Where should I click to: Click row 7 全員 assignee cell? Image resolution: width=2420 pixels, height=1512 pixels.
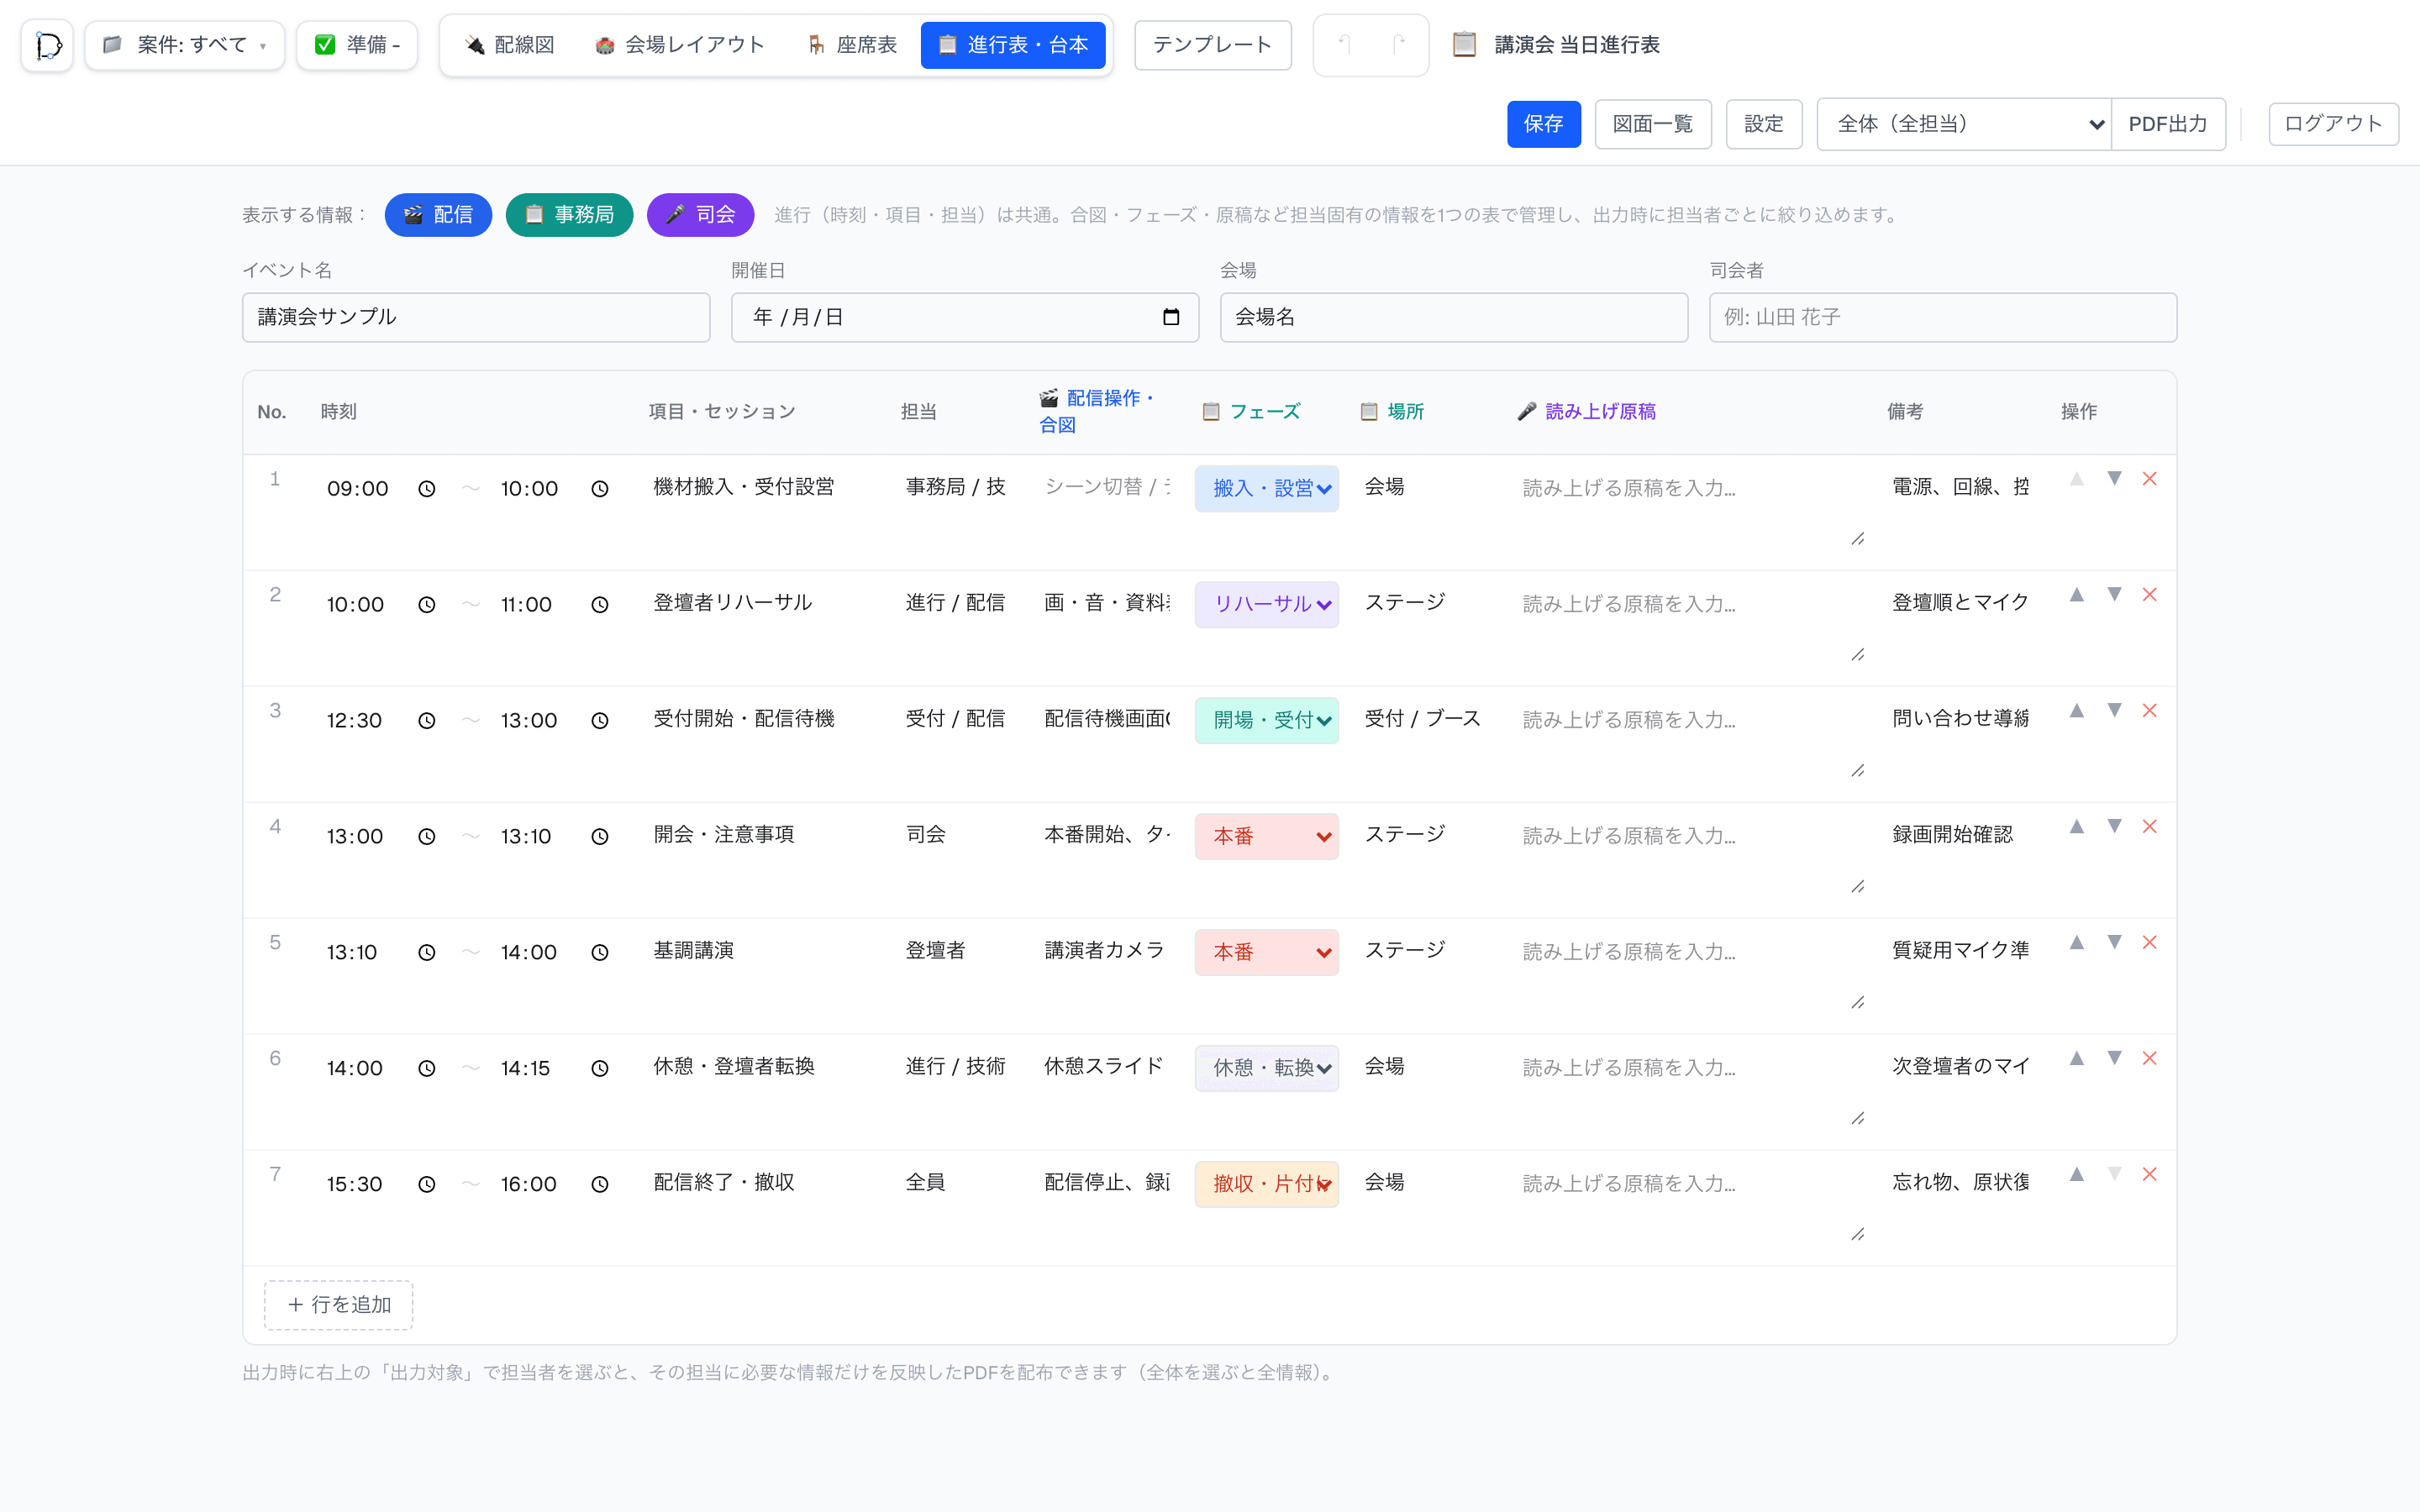coord(958,1183)
